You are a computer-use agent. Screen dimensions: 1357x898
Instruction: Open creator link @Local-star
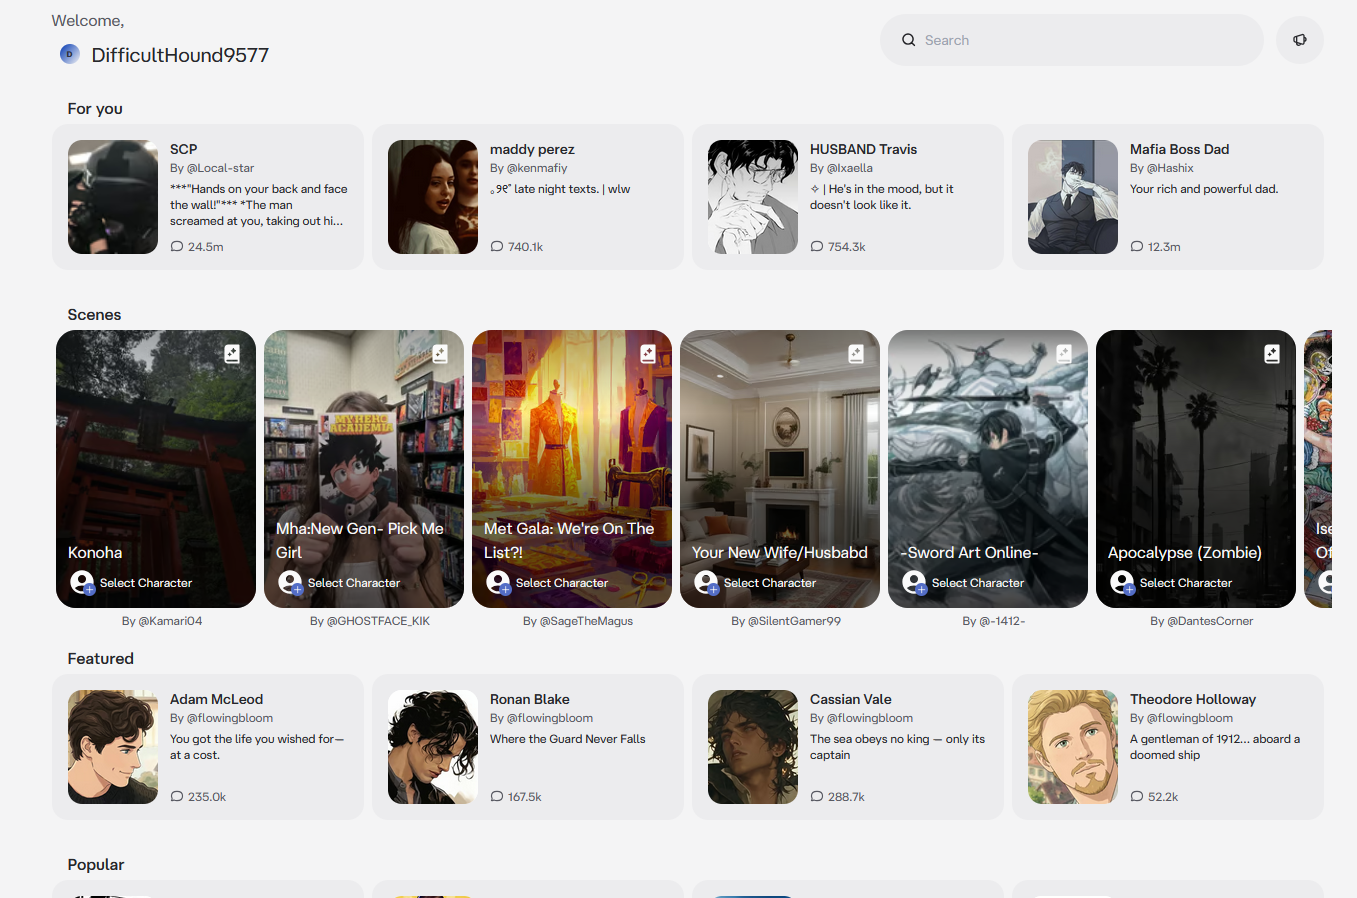tap(220, 168)
